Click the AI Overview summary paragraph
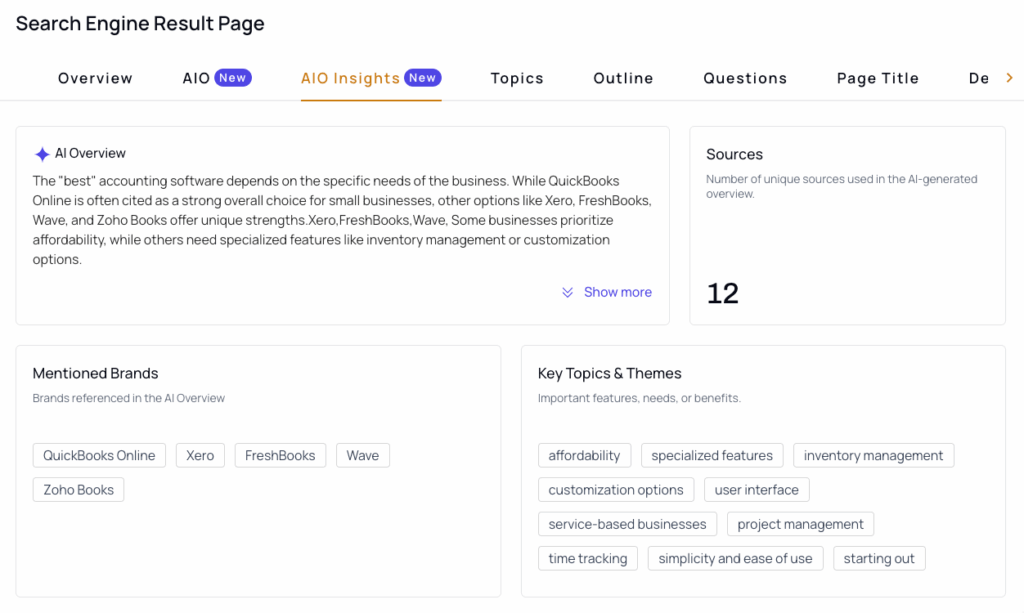This screenshot has width=1024, height=613. tap(342, 220)
